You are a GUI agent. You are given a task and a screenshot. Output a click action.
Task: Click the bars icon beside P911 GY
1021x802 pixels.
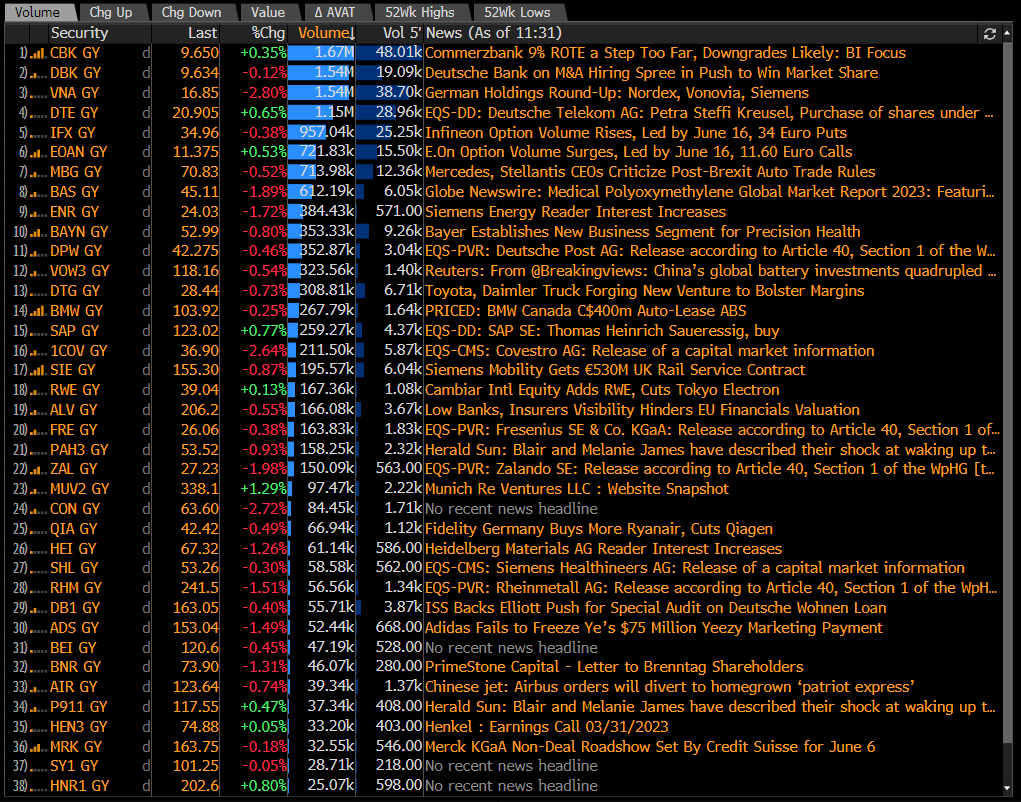click(38, 708)
